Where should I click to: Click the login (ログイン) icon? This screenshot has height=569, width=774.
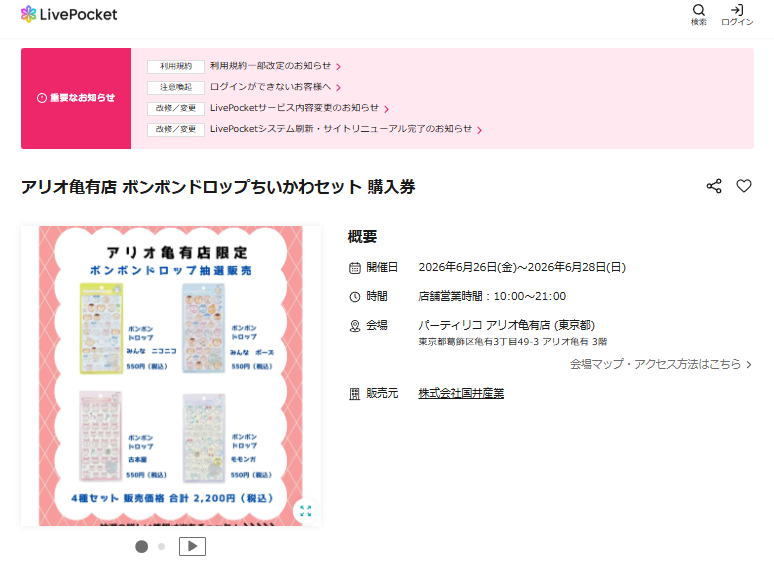(737, 15)
